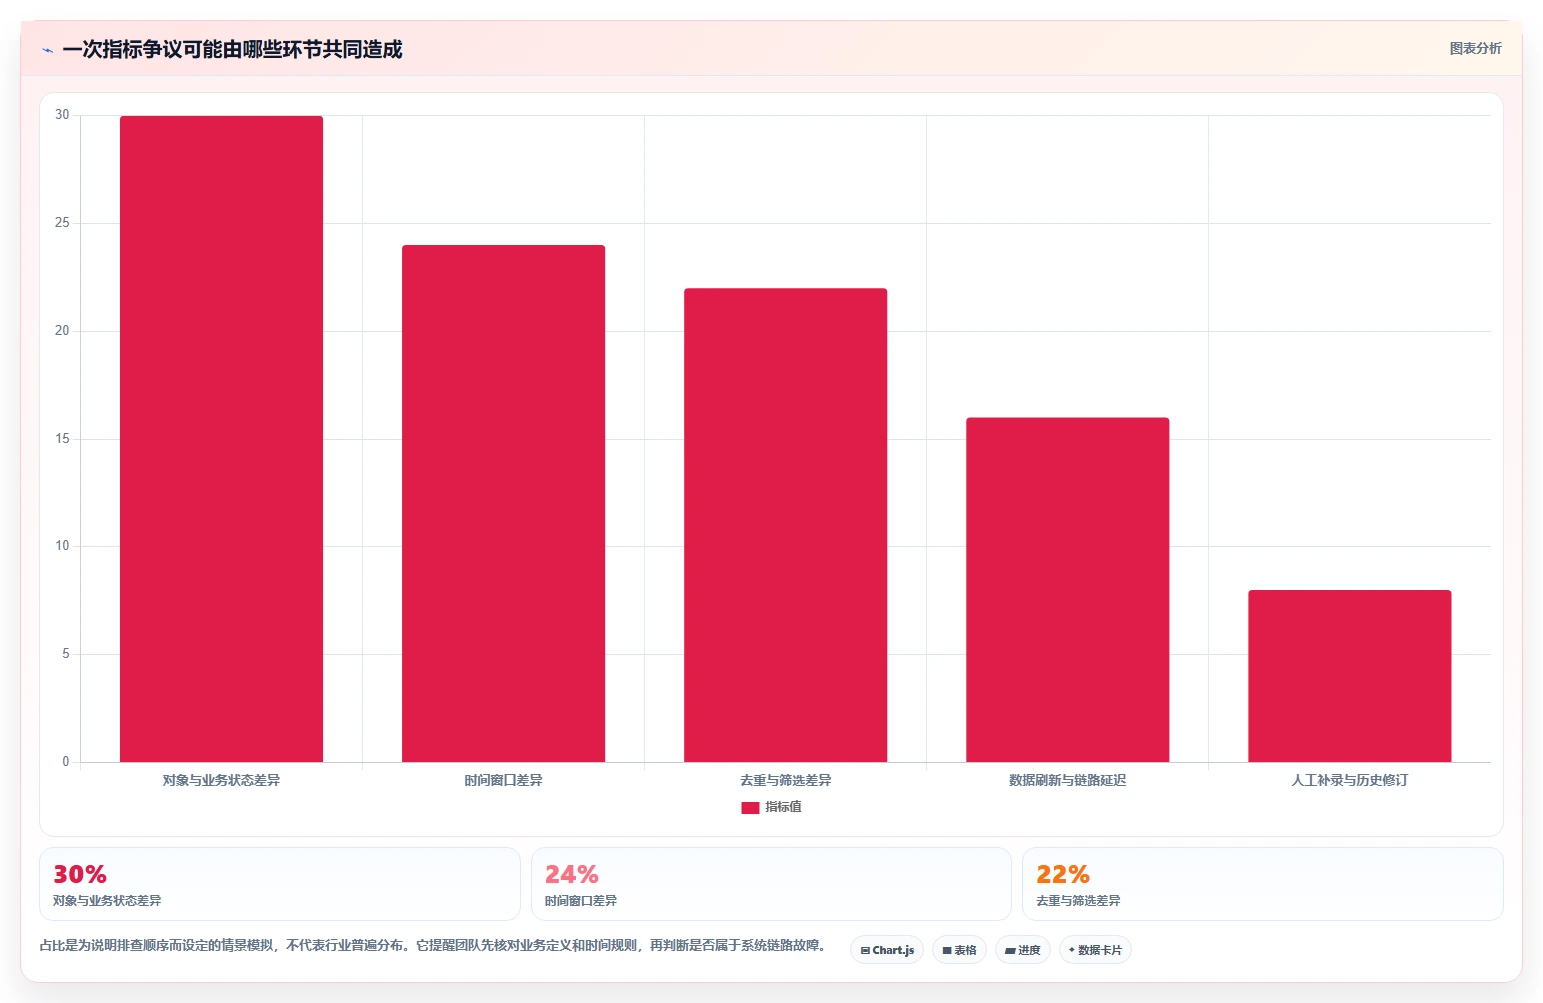Click the 数据刷新与链路延迟 bar
The image size is (1543, 1003).
[1067, 590]
